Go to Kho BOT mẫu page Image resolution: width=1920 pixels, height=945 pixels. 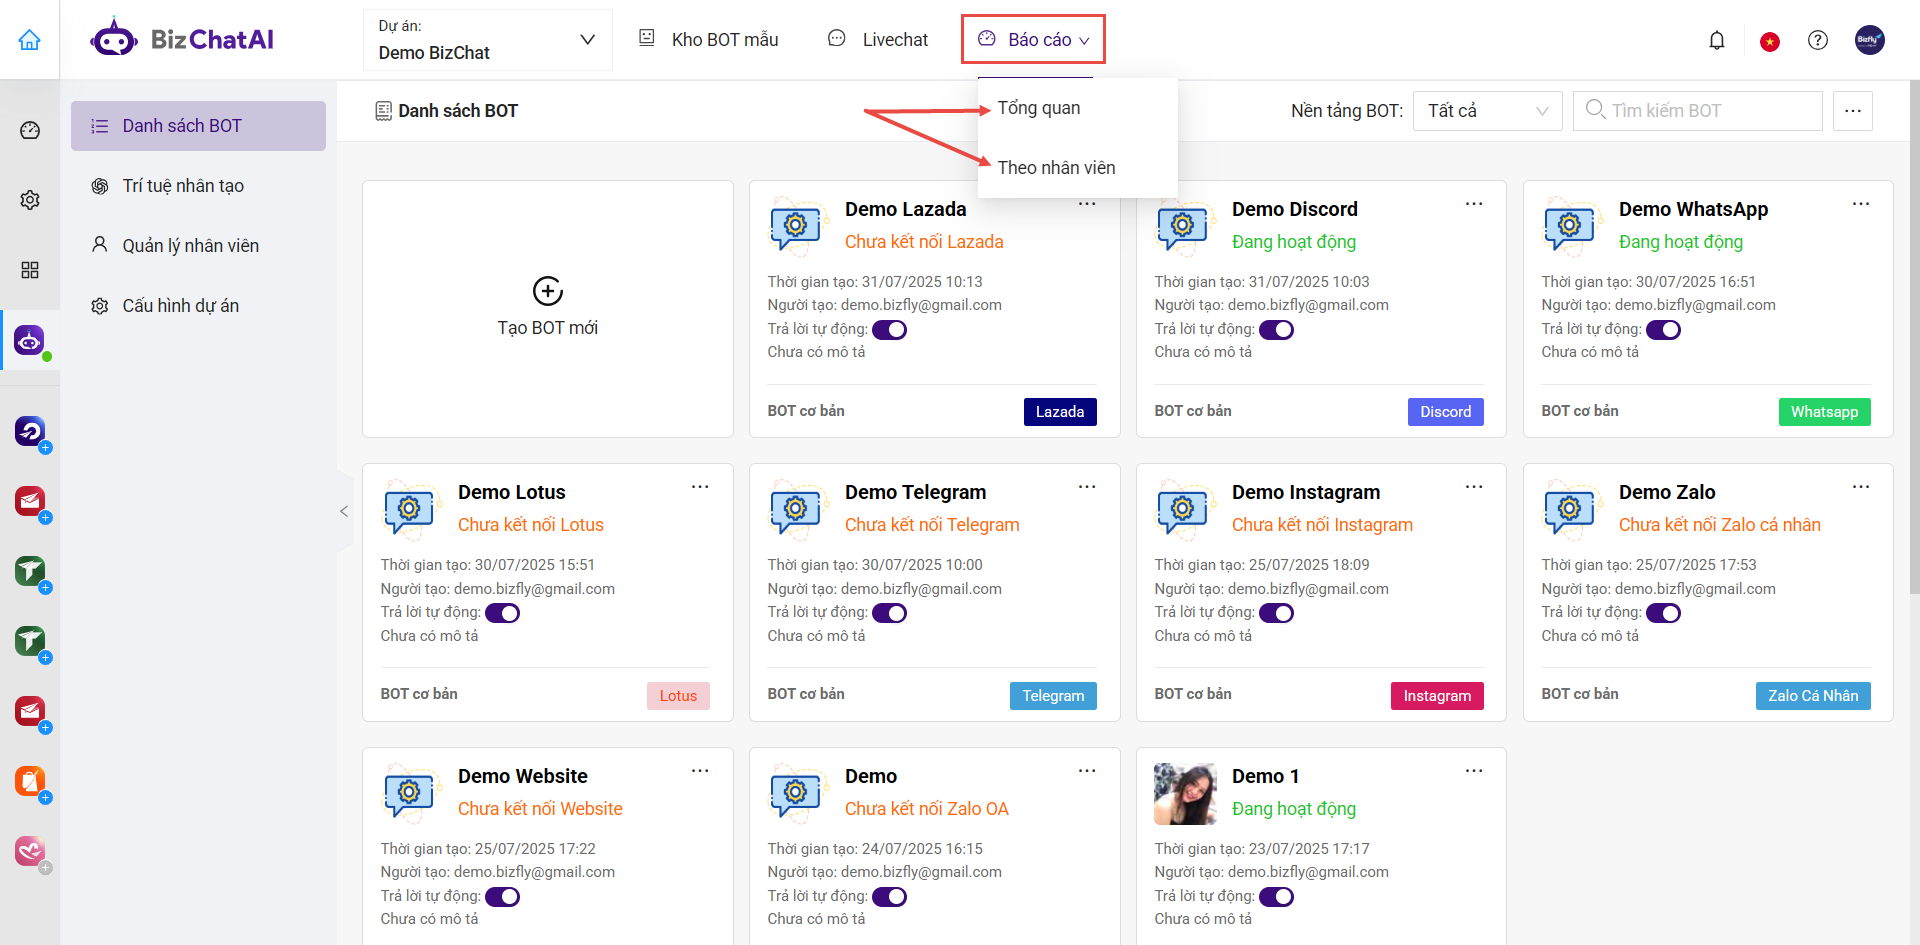click(x=709, y=40)
